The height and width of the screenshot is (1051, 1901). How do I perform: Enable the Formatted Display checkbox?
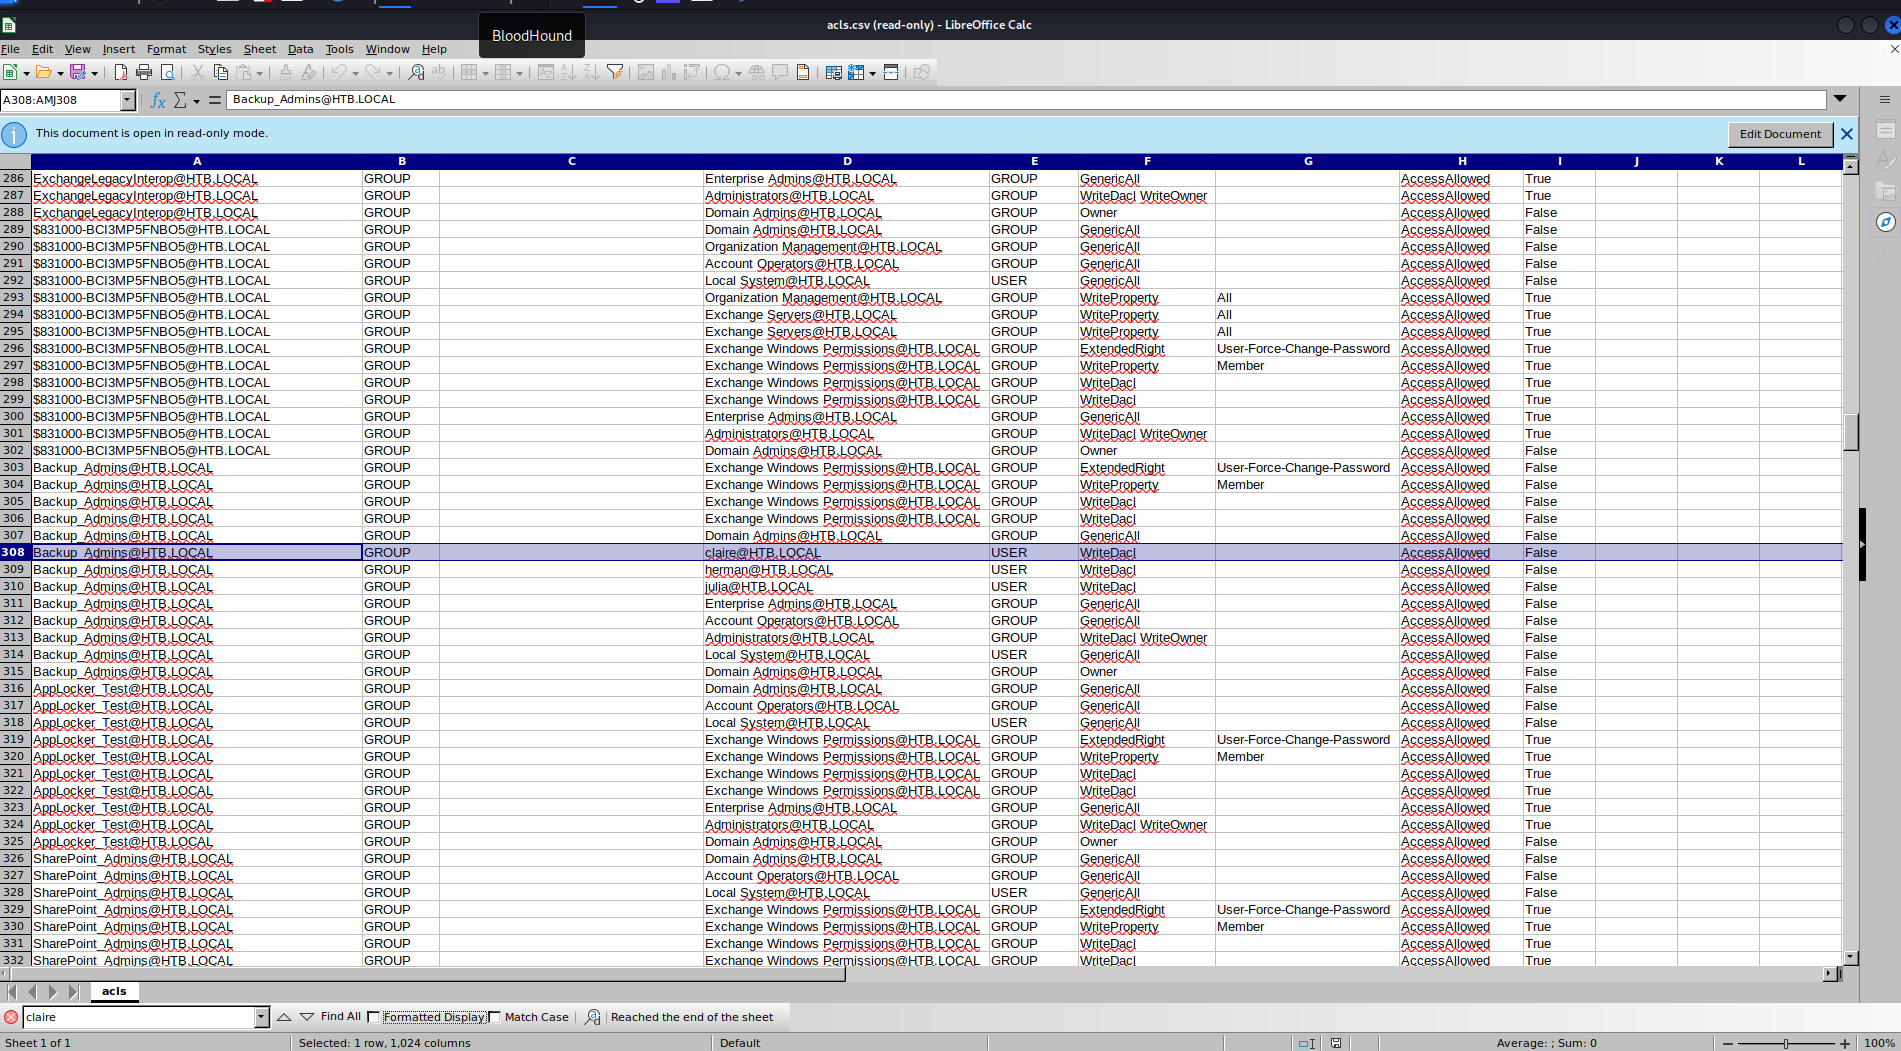pyautogui.click(x=374, y=1017)
